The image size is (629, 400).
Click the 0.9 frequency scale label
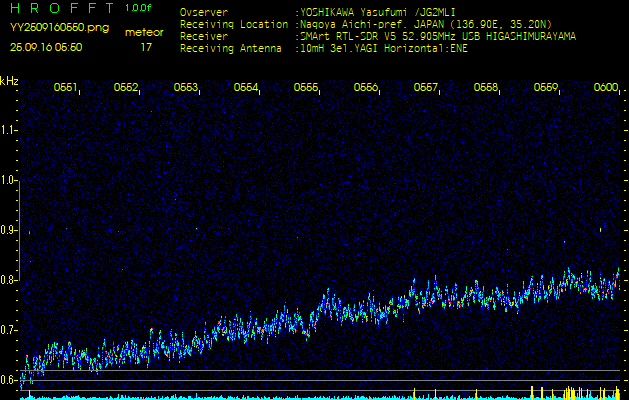9,230
